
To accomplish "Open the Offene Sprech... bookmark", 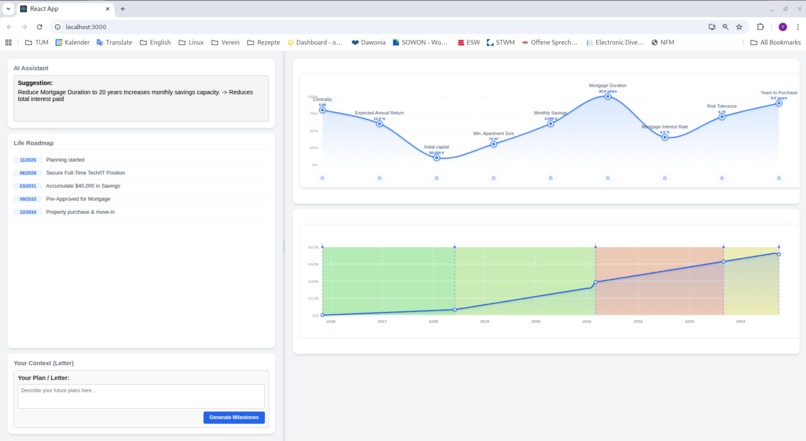I will 549,42.
